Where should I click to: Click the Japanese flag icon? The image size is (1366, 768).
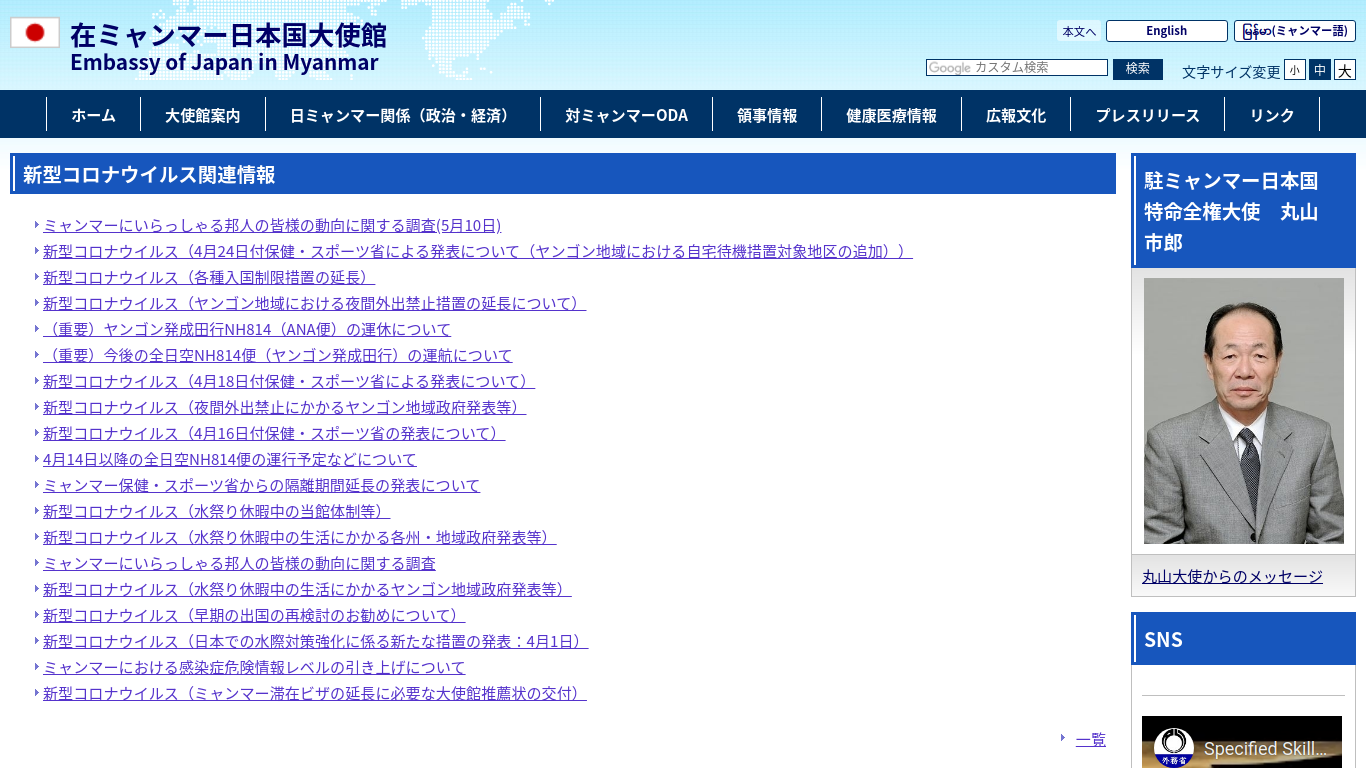[x=35, y=33]
